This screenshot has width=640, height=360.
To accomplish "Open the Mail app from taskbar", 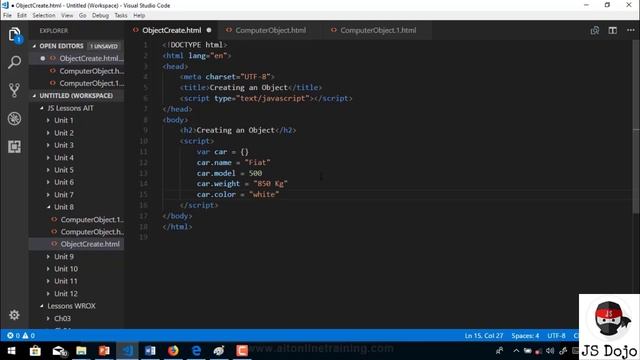I will pyautogui.click(x=59, y=351).
